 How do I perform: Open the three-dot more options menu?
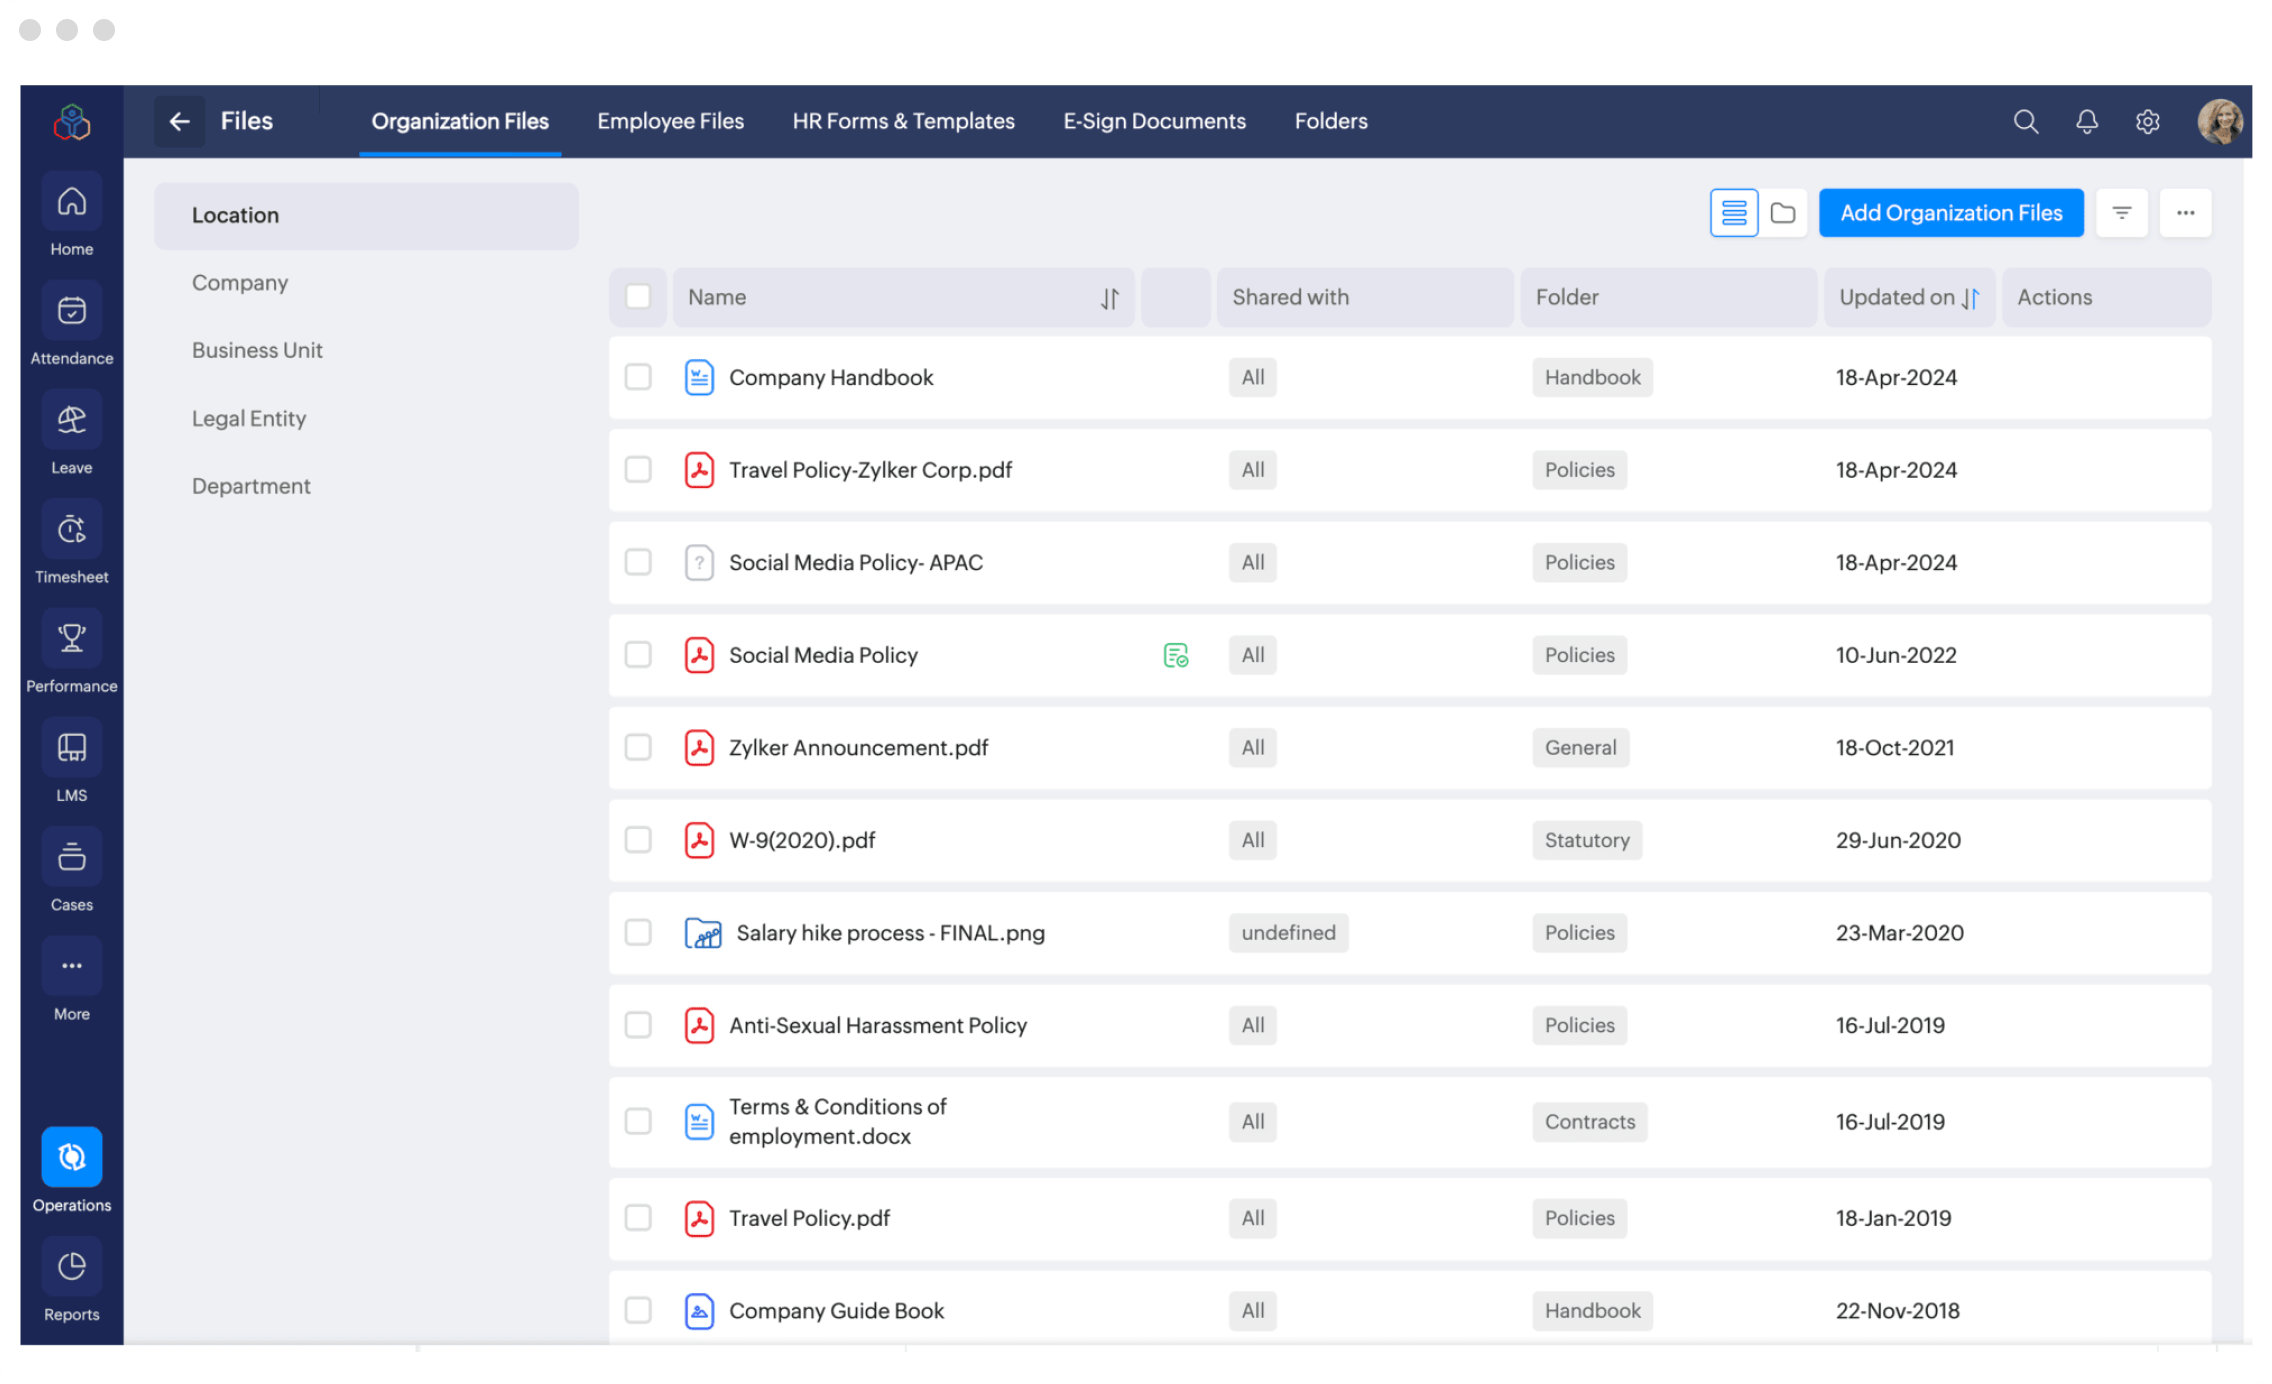(2185, 213)
